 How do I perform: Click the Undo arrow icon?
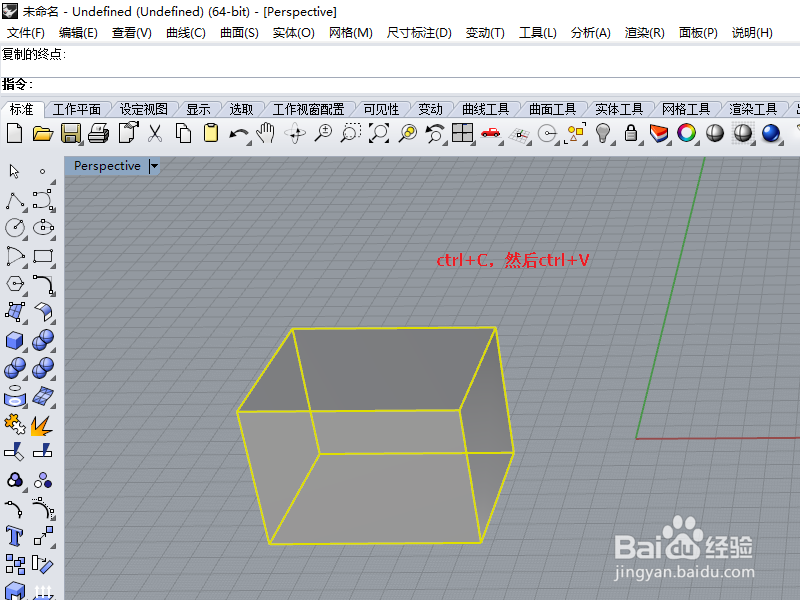point(238,135)
